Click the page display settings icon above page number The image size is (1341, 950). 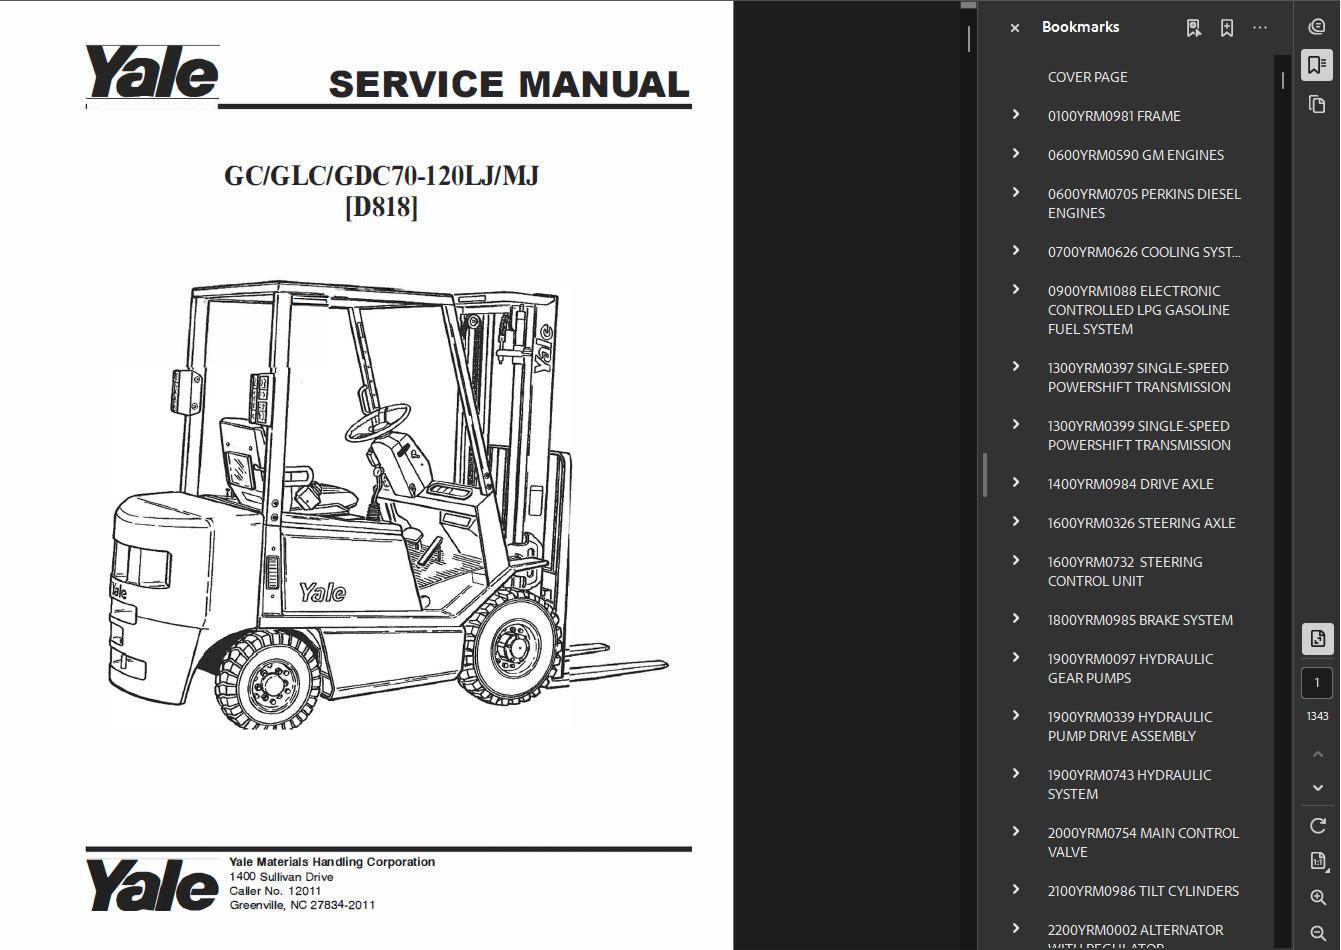(1317, 639)
